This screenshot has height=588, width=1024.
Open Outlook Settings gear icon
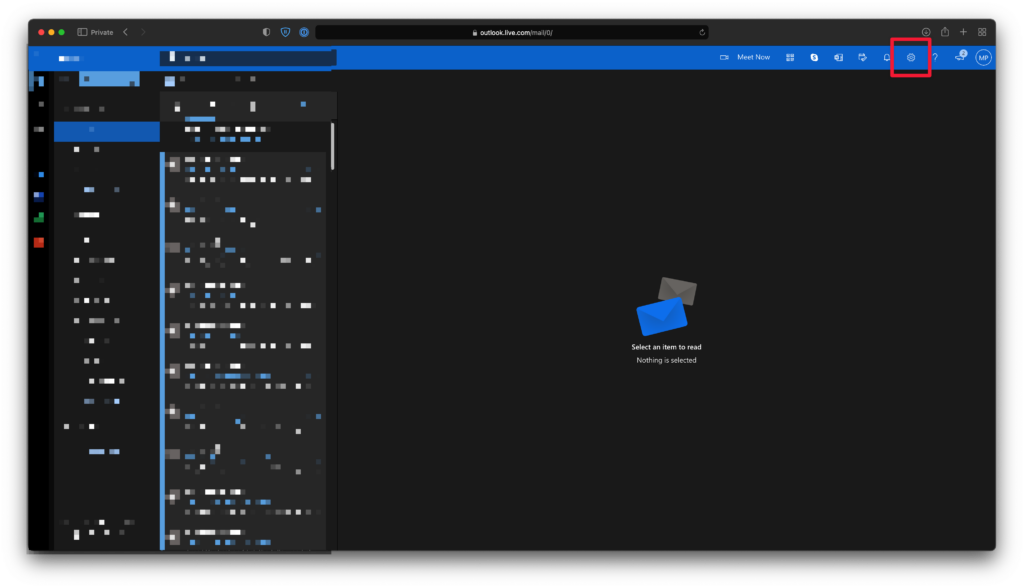tap(911, 58)
